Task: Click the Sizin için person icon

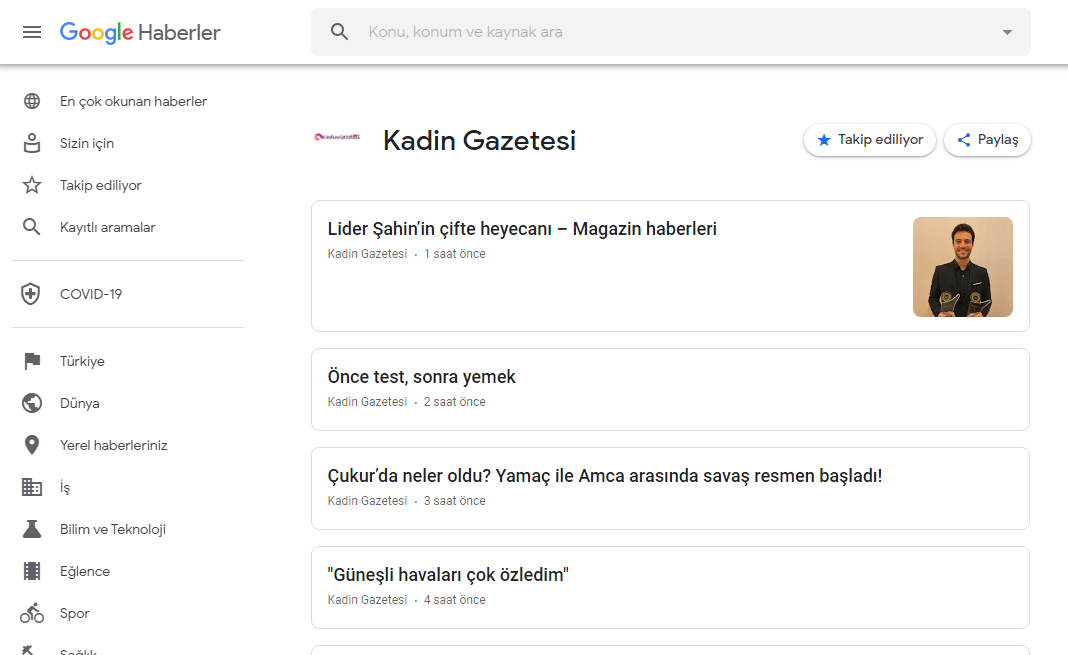Action: [32, 143]
